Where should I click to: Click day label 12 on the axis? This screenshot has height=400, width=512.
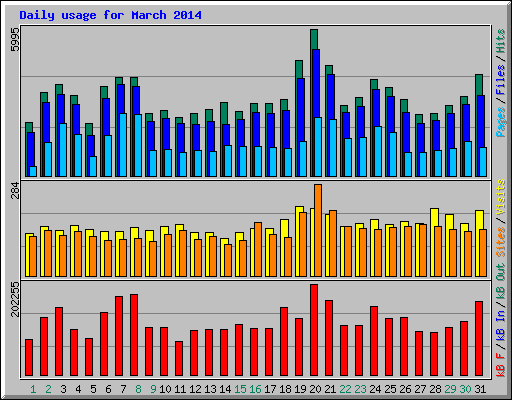[x=195, y=389]
